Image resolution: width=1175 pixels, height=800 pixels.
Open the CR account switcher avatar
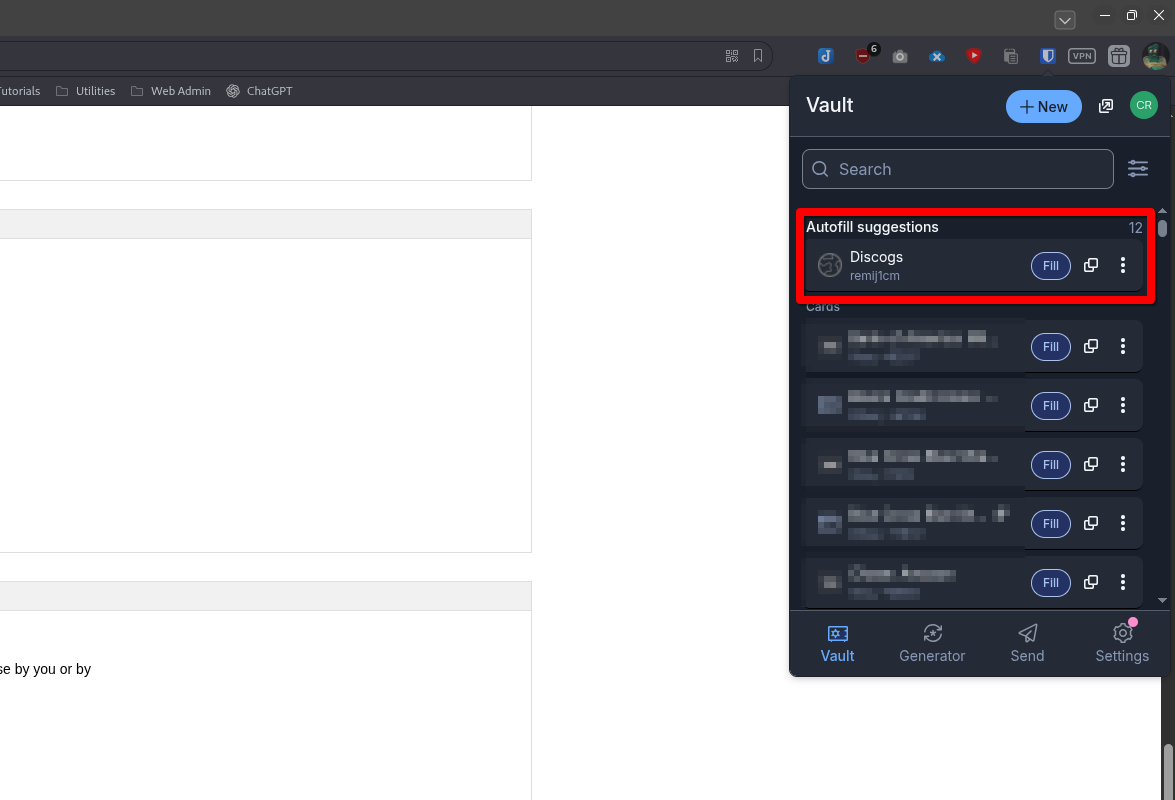(x=1143, y=104)
